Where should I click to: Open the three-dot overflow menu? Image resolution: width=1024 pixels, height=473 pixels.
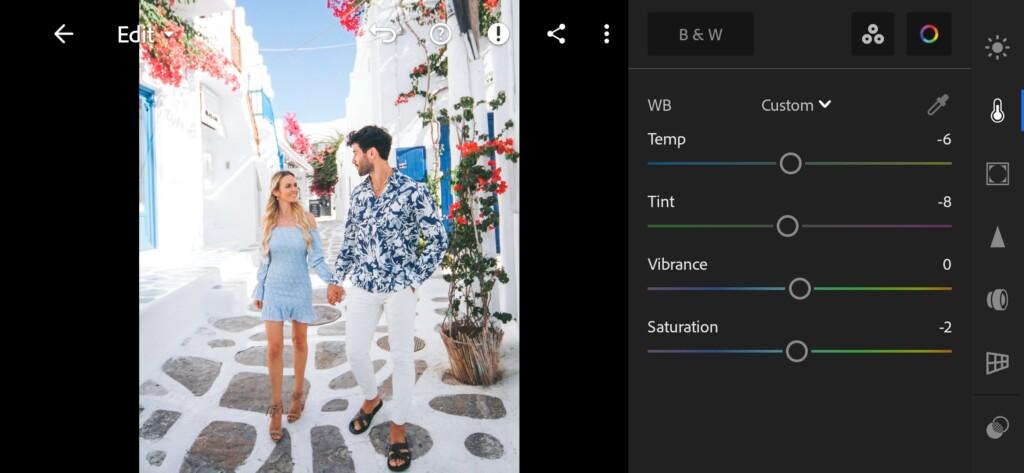click(607, 34)
